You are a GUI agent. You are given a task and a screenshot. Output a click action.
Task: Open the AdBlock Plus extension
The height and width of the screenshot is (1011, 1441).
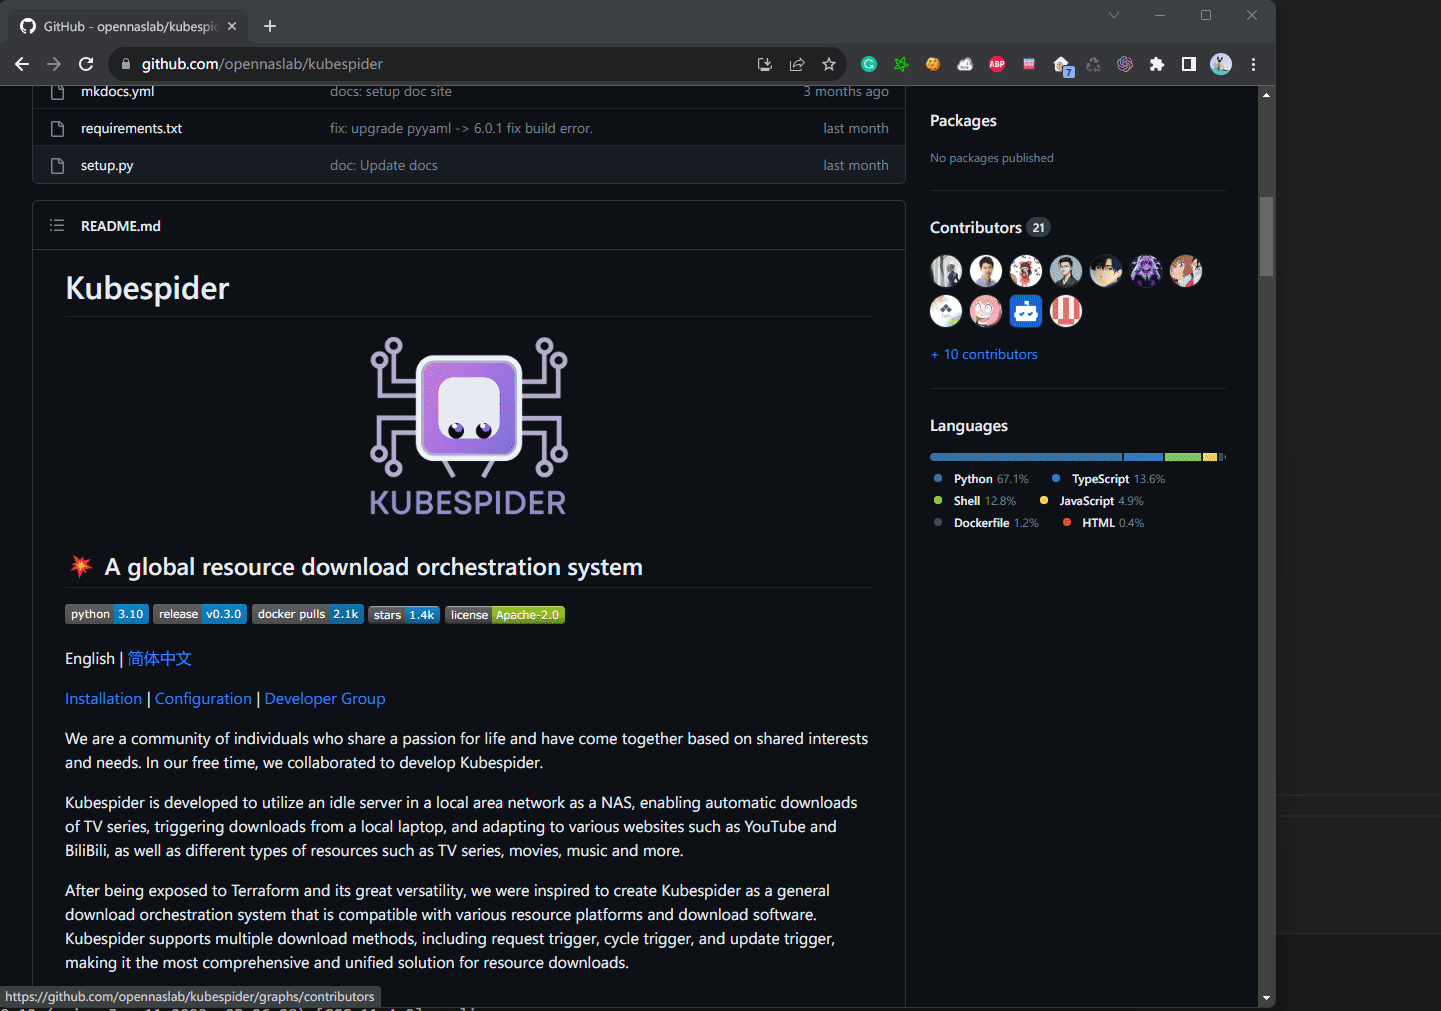coord(997,64)
